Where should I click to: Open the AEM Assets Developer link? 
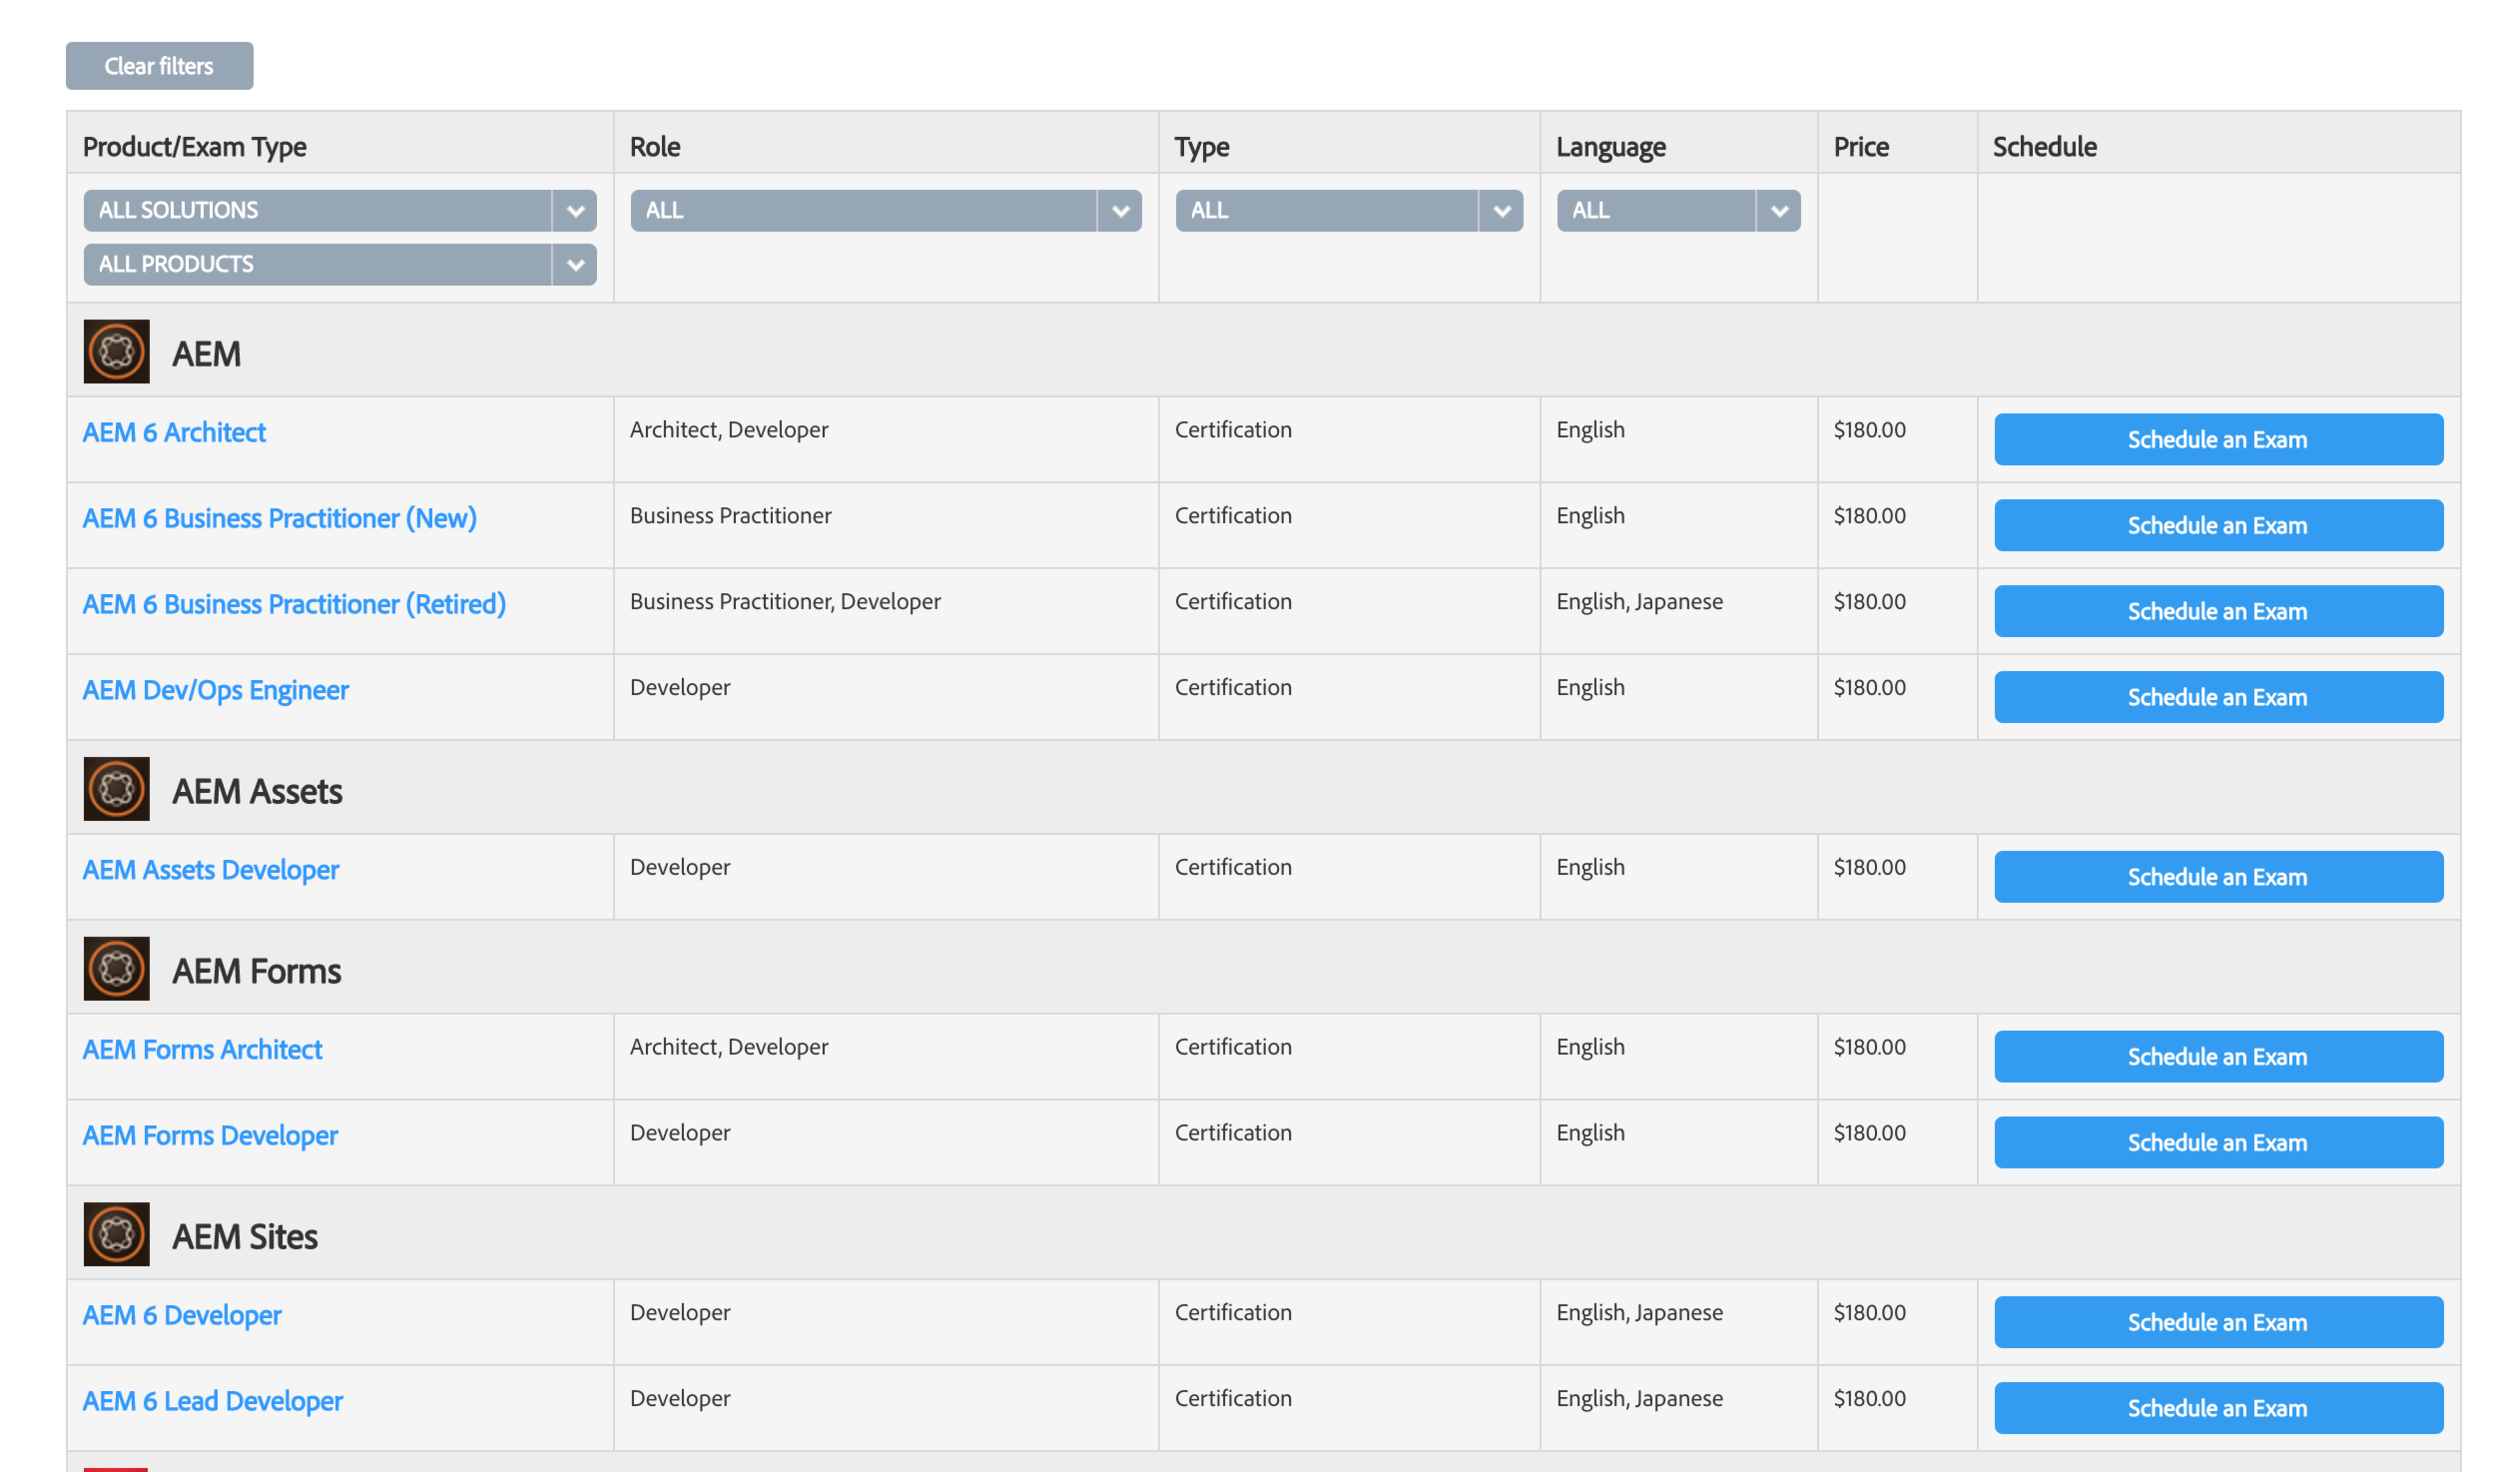tap(211, 870)
